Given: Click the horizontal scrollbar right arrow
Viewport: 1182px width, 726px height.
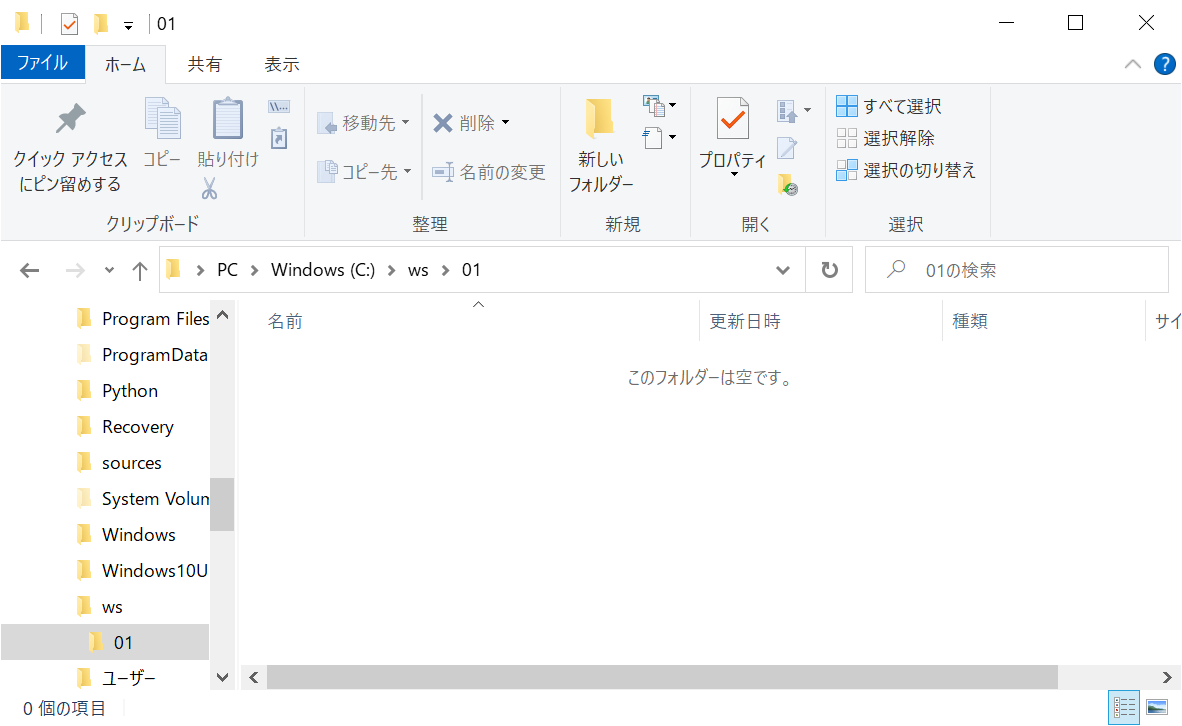Looking at the screenshot, I should coord(1167,677).
